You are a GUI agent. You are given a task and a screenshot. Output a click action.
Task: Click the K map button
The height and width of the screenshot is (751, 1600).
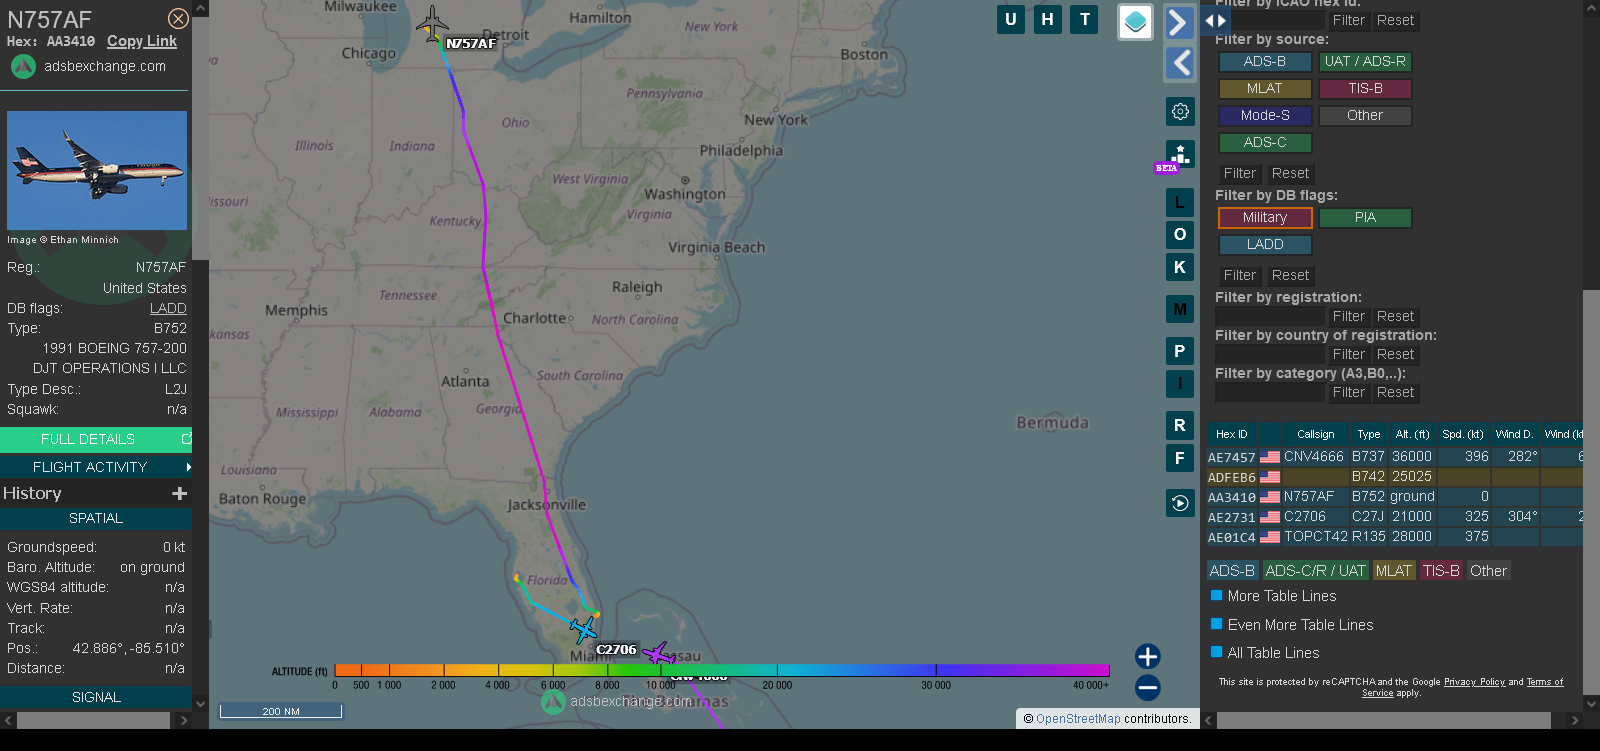1180,267
